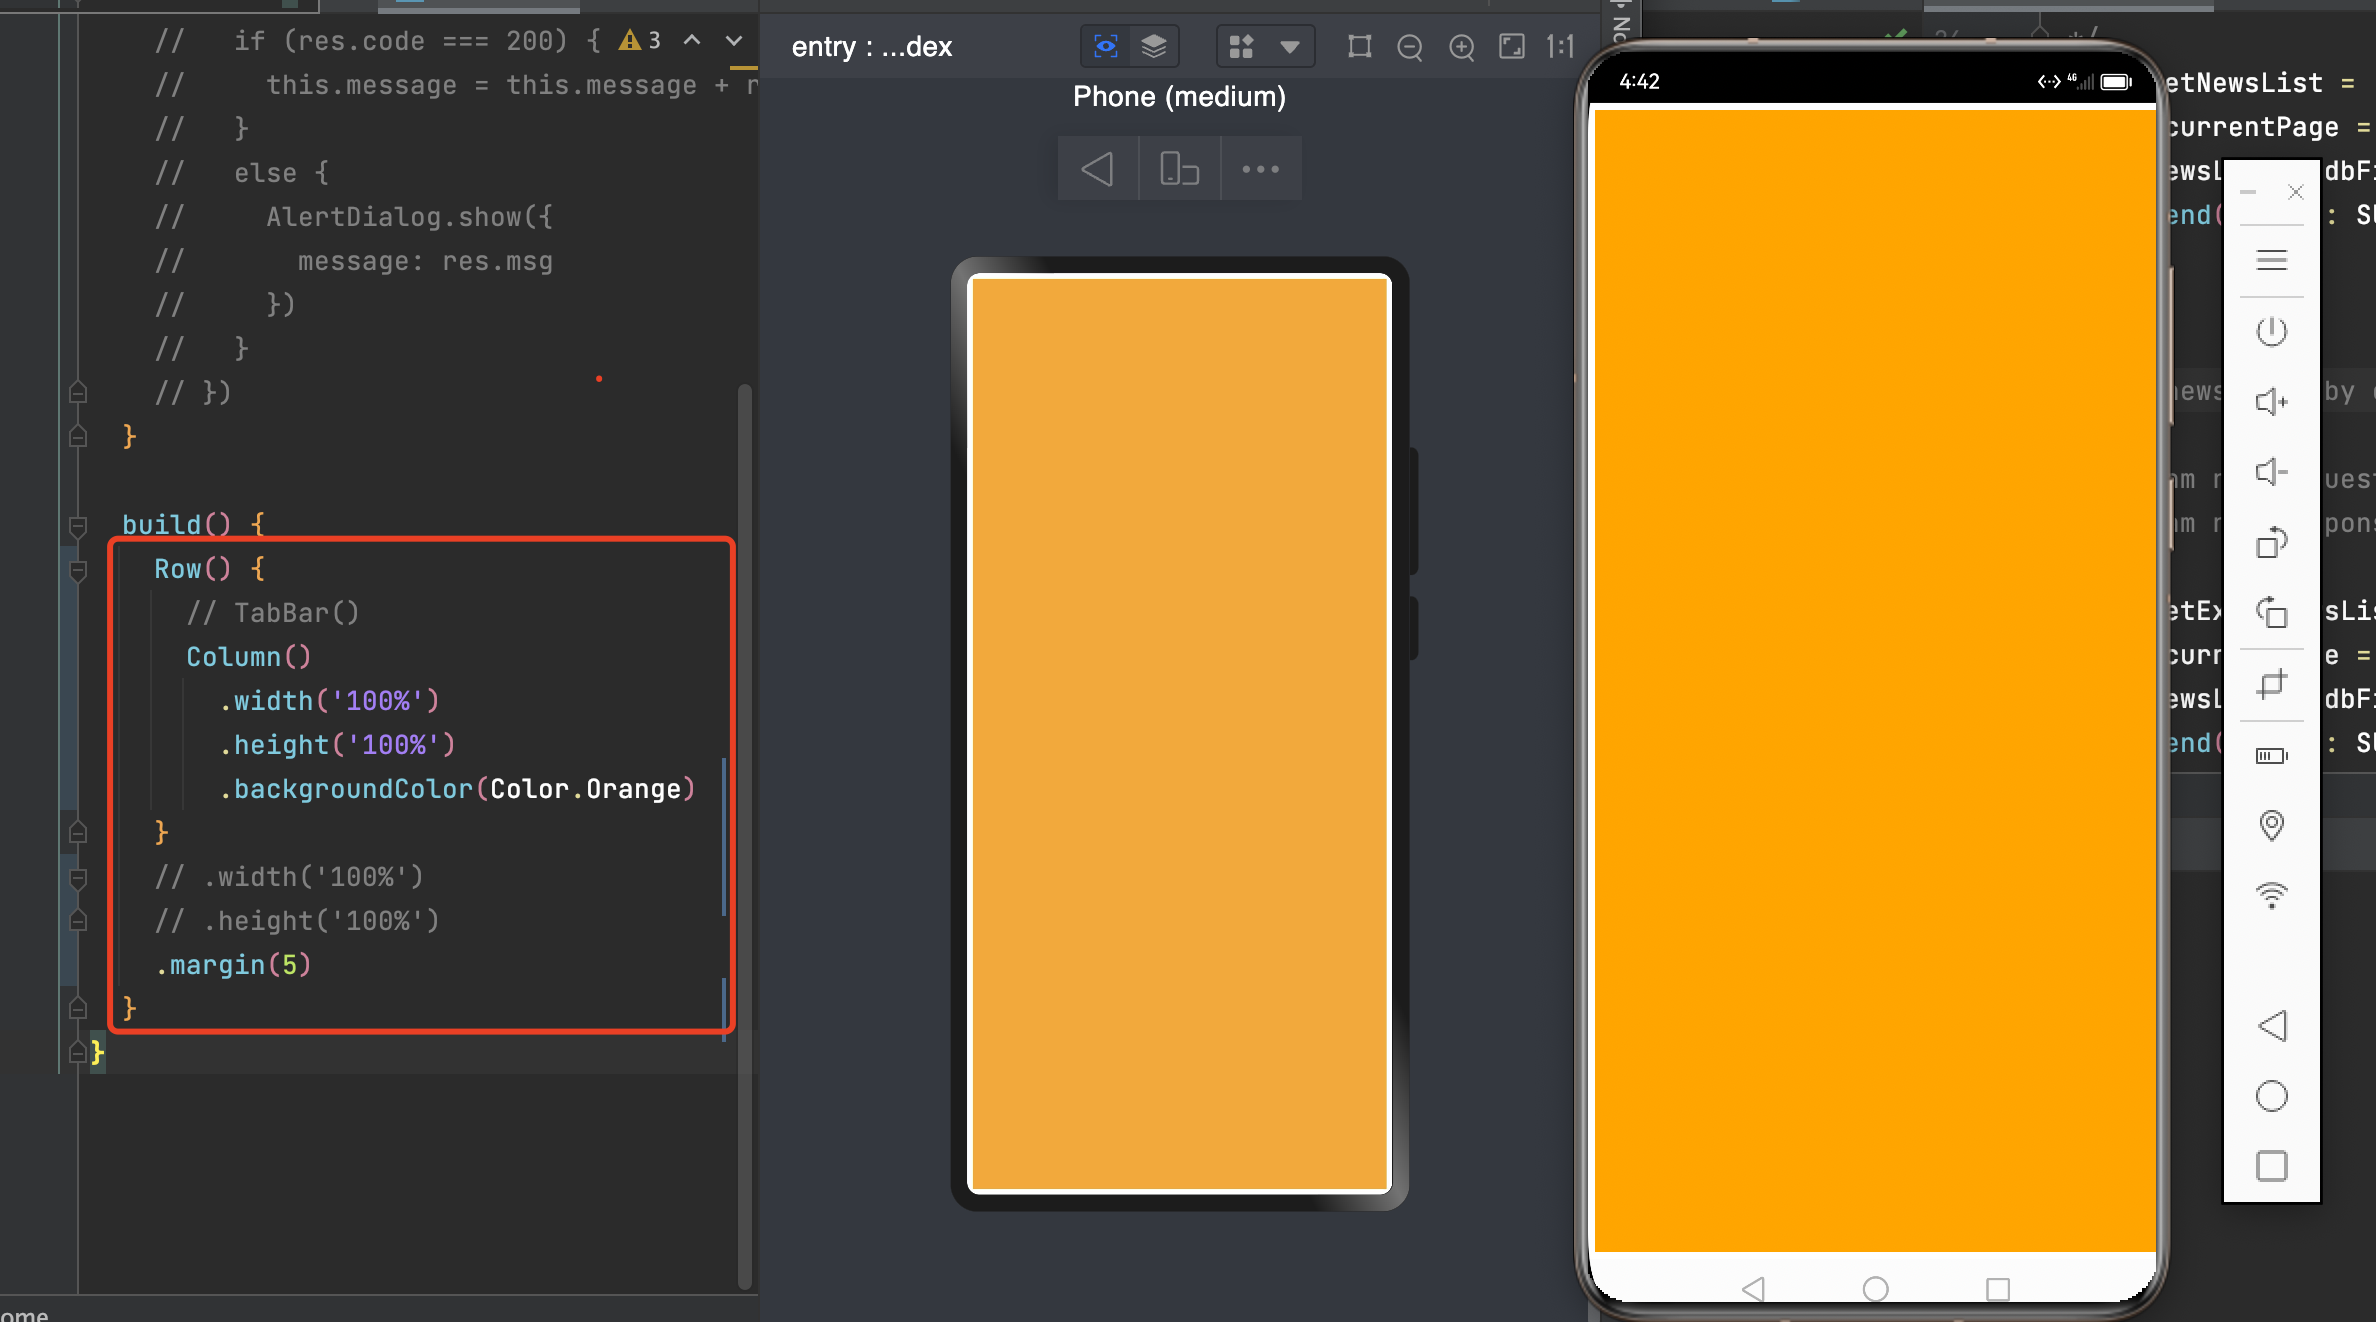2376x1322 pixels.
Task: Click the rotate device icon under Phone (medium)
Action: (1179, 169)
